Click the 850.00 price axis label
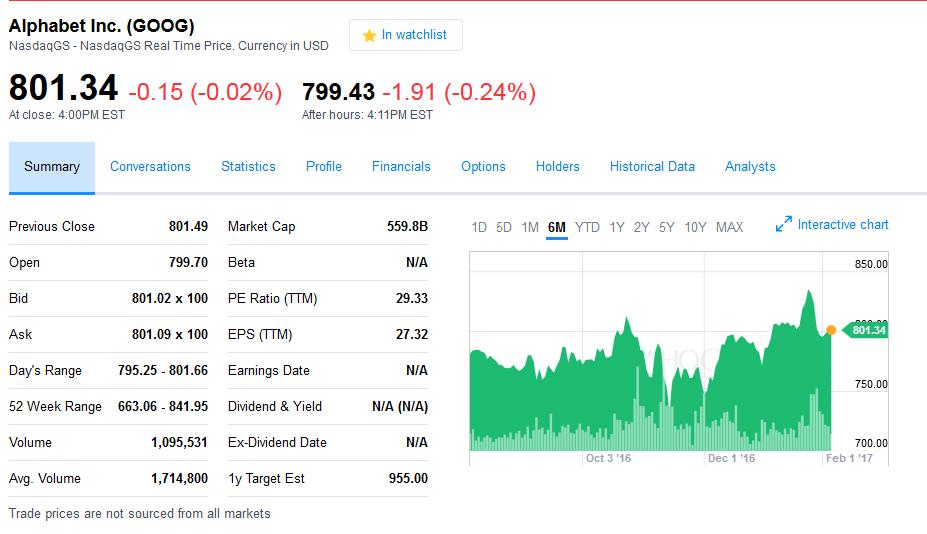 pyautogui.click(x=871, y=264)
